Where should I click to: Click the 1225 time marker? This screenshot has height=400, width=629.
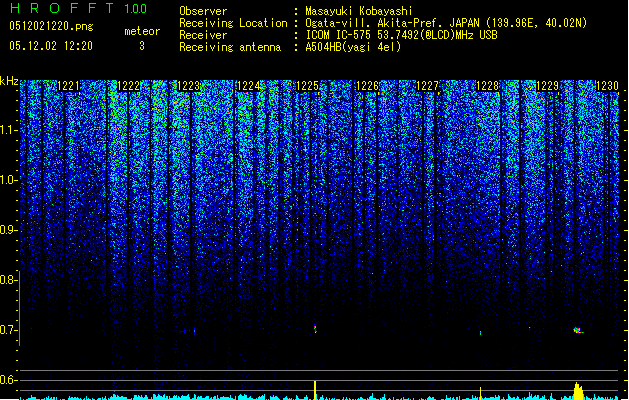tap(307, 86)
